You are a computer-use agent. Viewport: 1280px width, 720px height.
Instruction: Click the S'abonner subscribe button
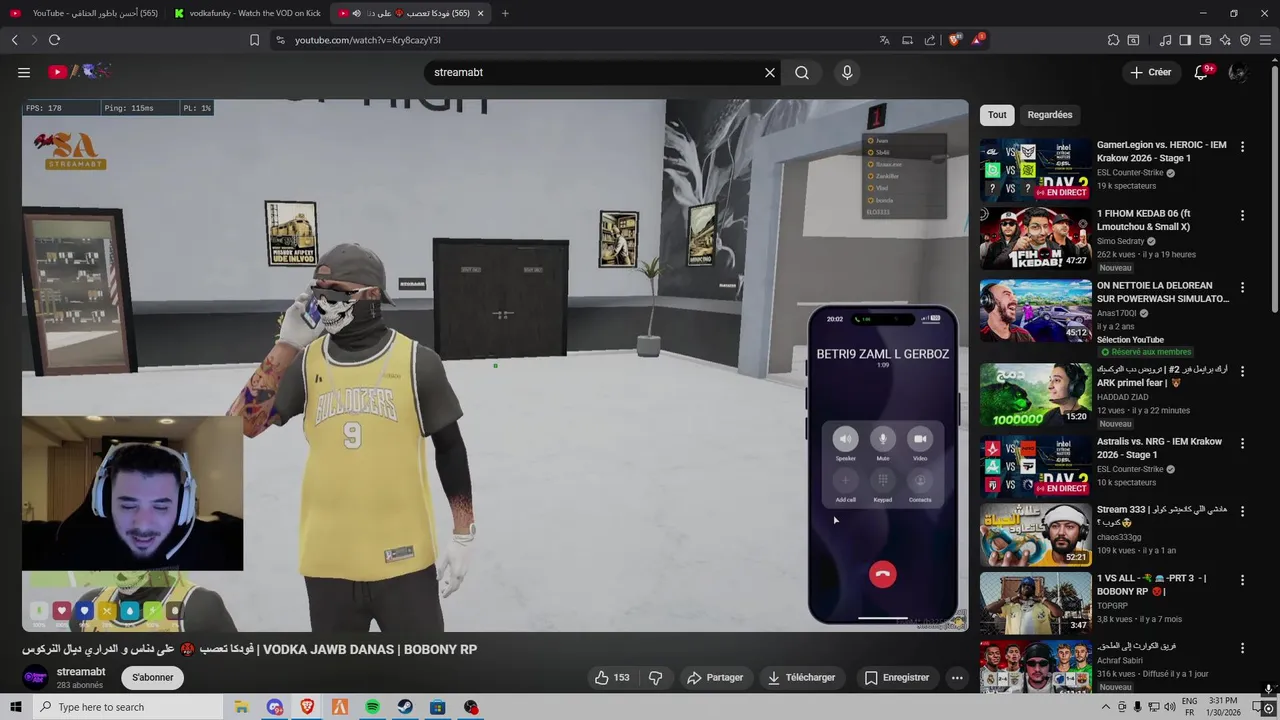[x=153, y=677]
